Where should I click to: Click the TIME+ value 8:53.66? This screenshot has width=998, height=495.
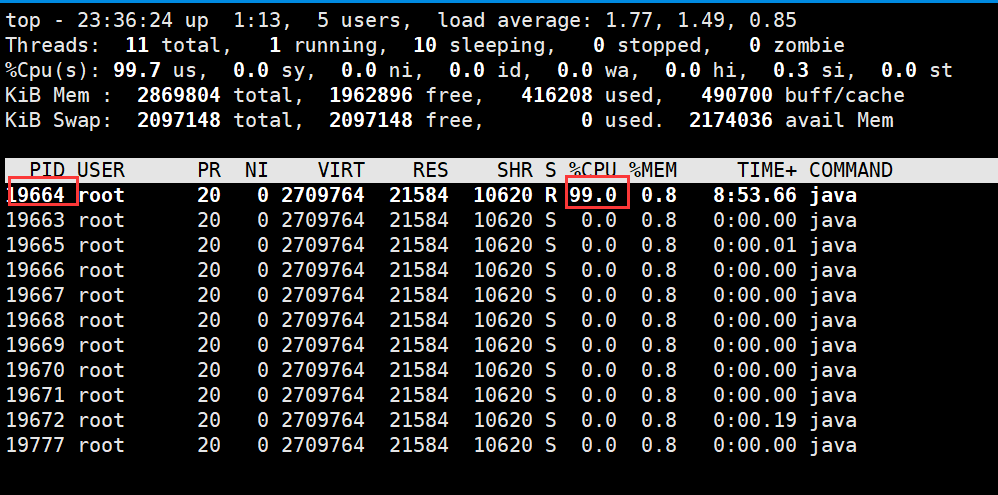(x=755, y=195)
